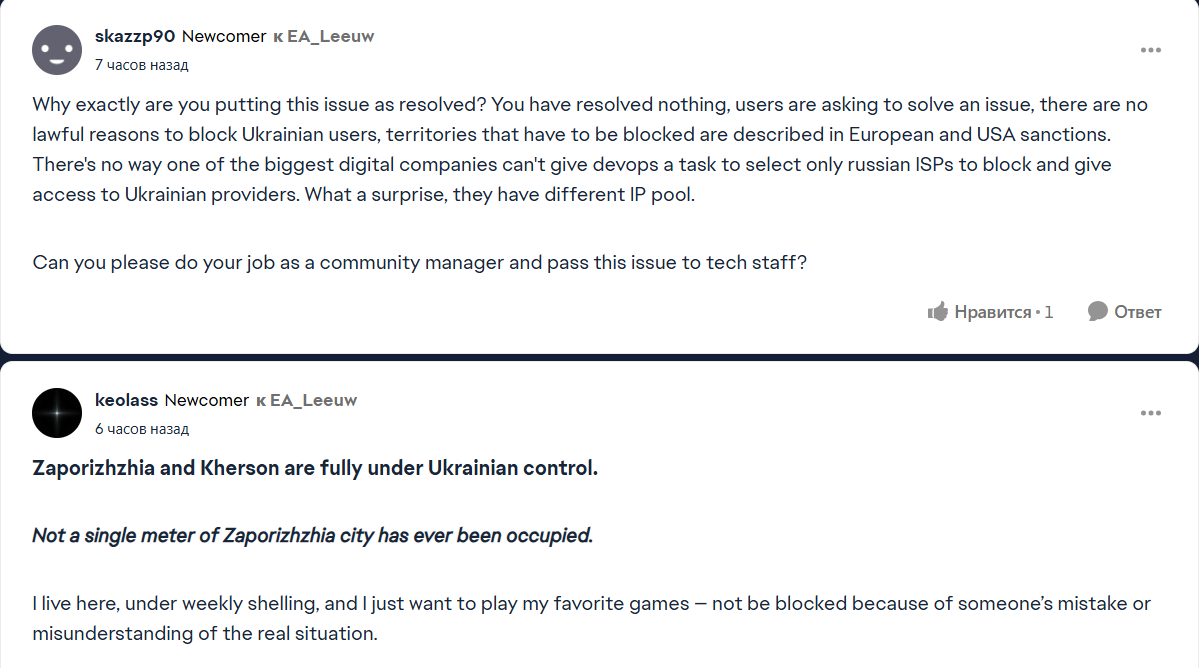Click the bold "Zaporizhzhia and Kherson" sentence

coord(315,468)
